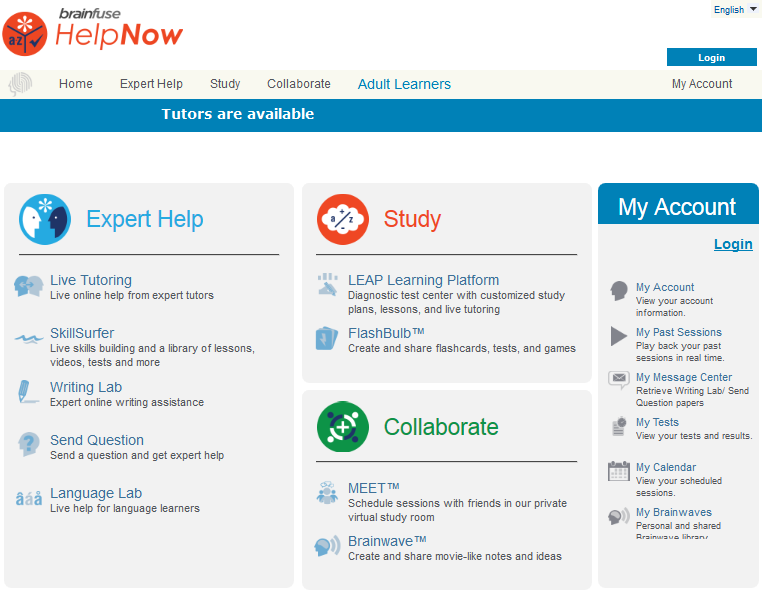Click the Language Lab letters icon
This screenshot has width=762, height=593.
coord(28,498)
